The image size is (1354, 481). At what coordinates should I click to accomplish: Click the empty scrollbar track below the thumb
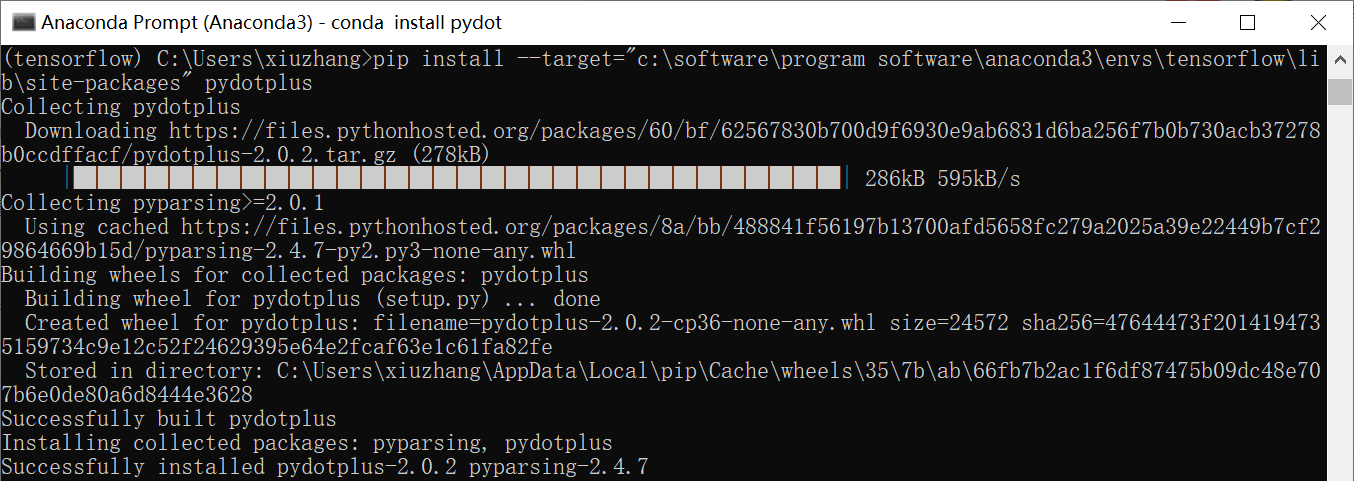(1340, 290)
